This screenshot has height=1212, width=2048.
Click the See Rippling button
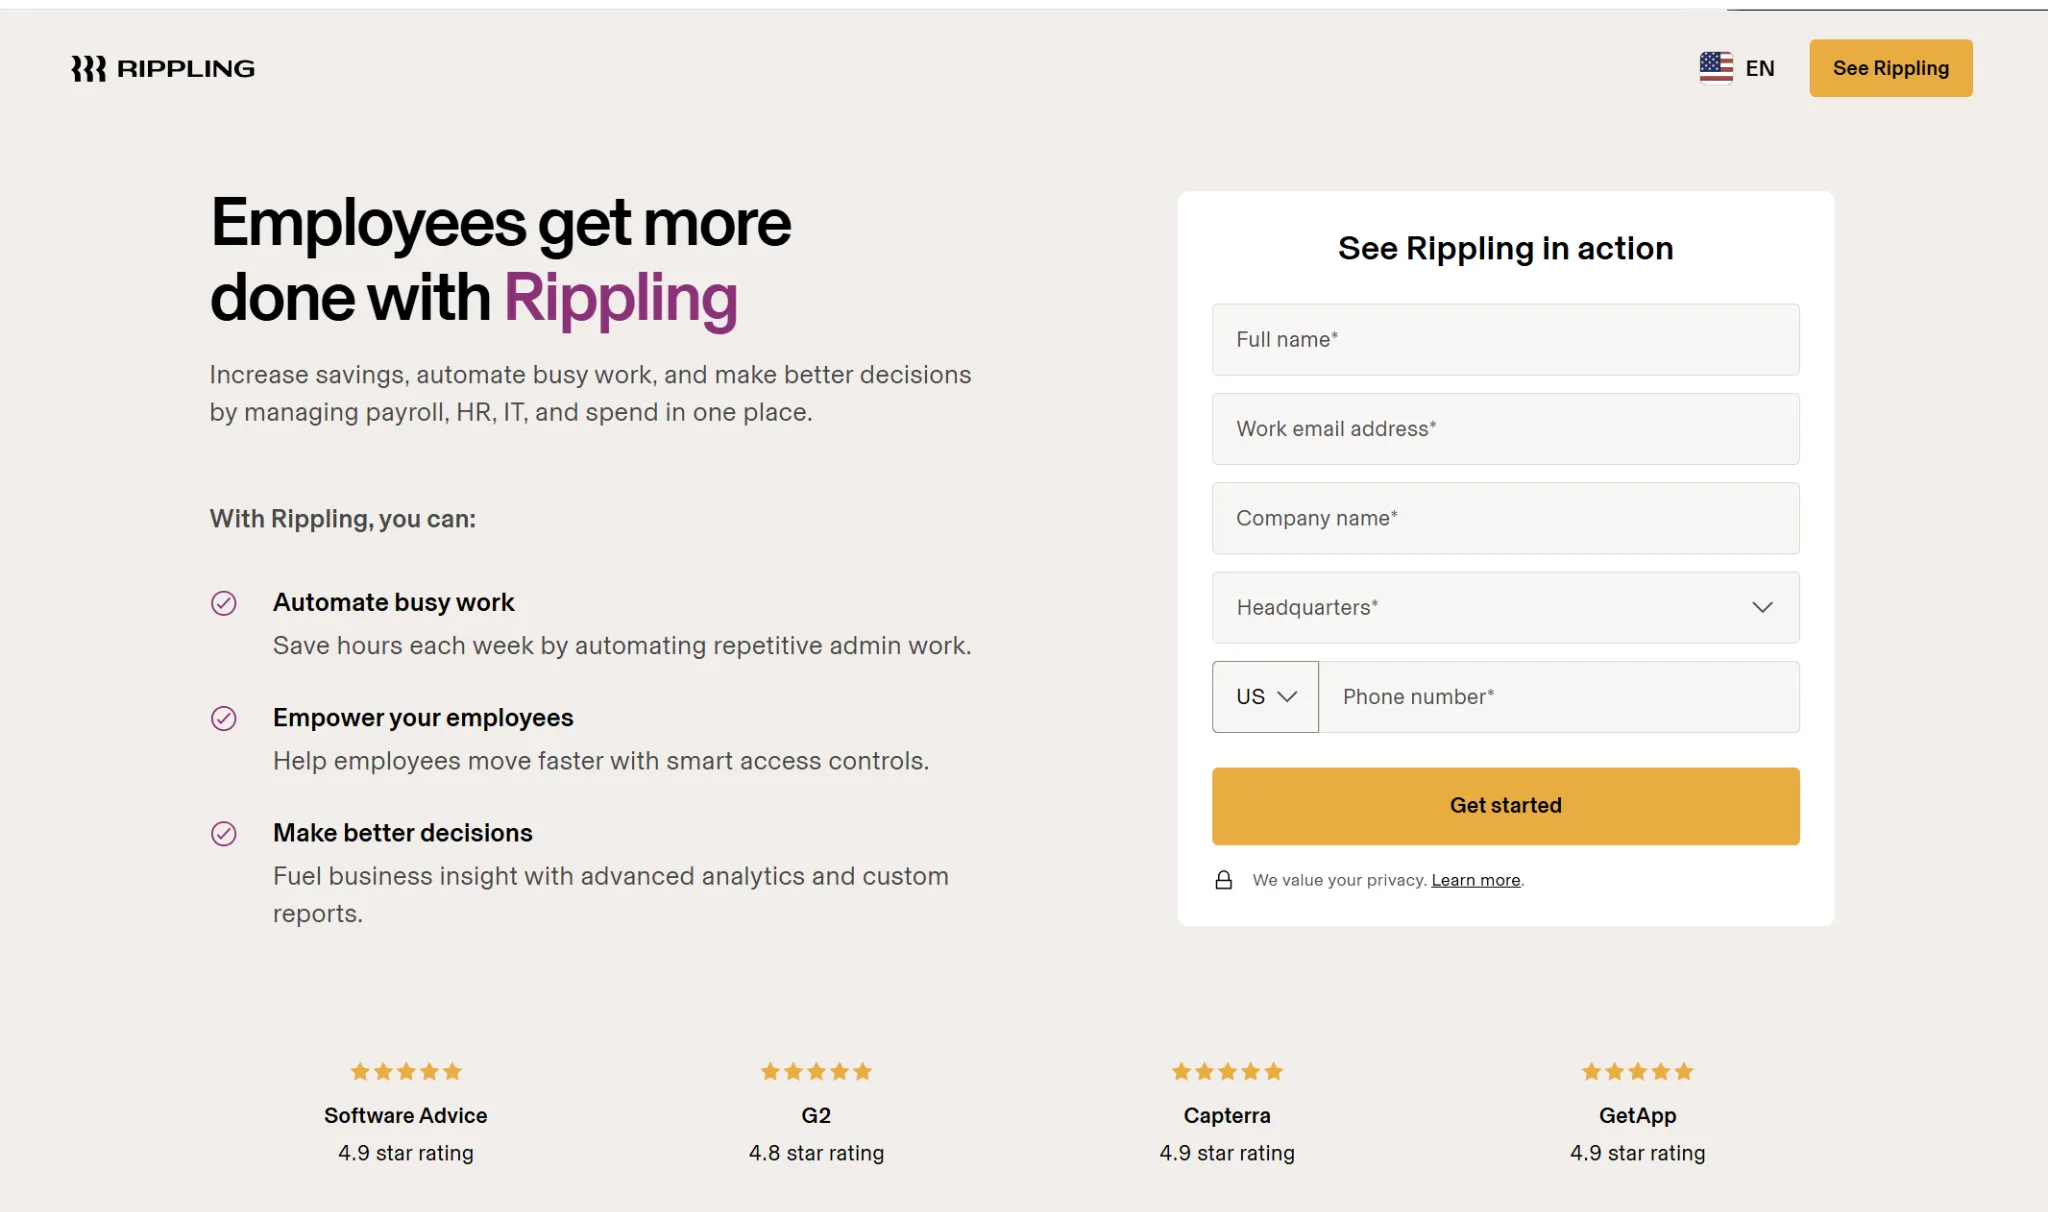(1890, 67)
